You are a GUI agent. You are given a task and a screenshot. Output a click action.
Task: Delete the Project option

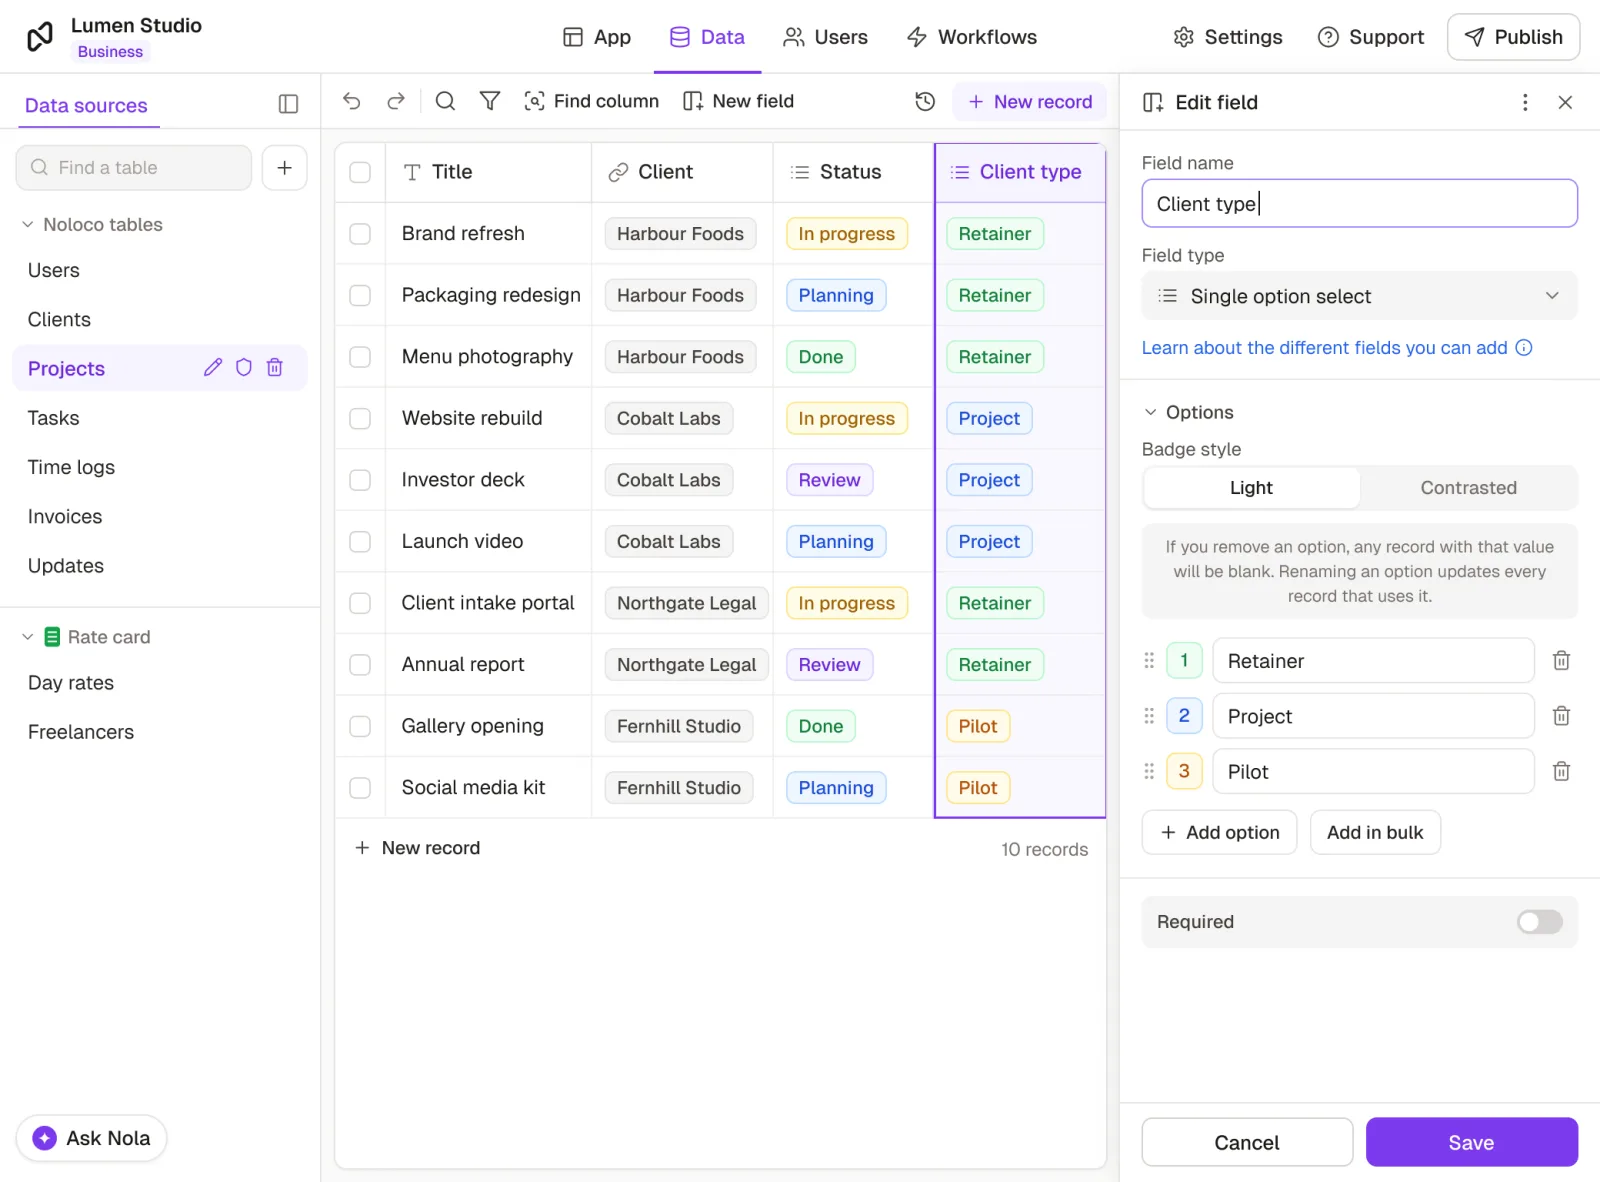1561,716
